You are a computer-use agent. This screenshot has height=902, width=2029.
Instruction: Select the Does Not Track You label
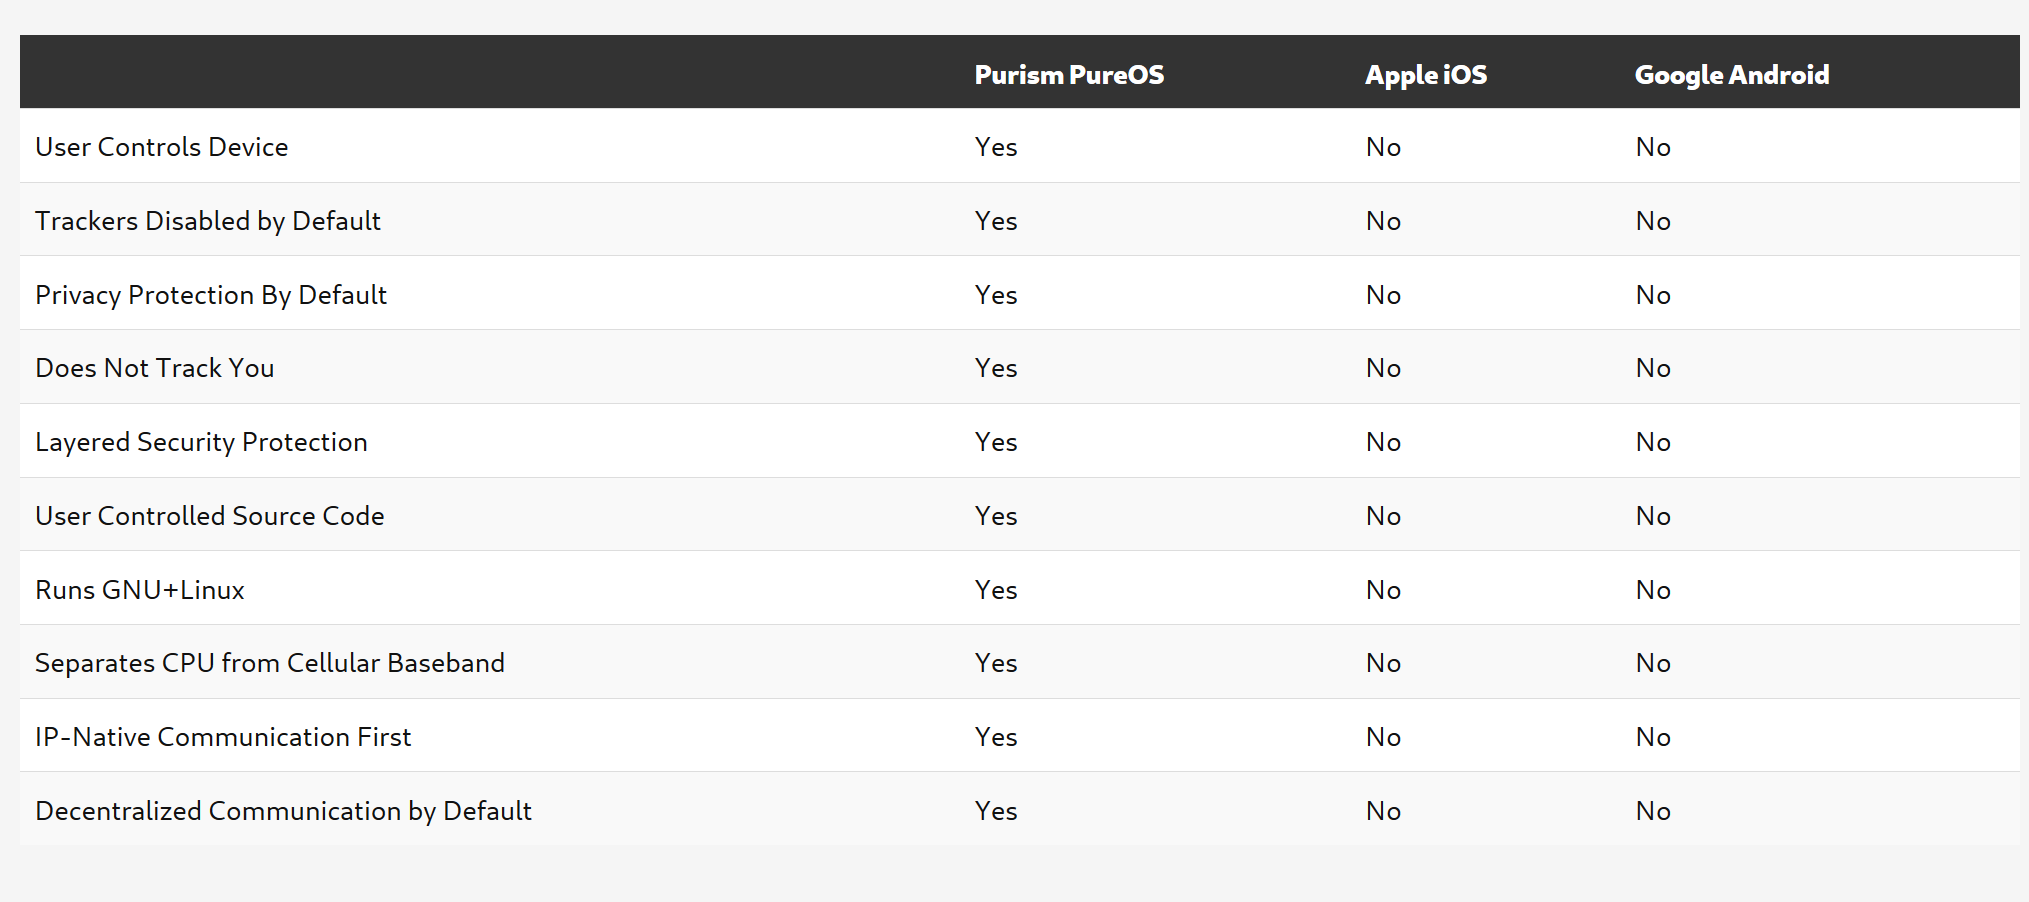[x=155, y=368]
